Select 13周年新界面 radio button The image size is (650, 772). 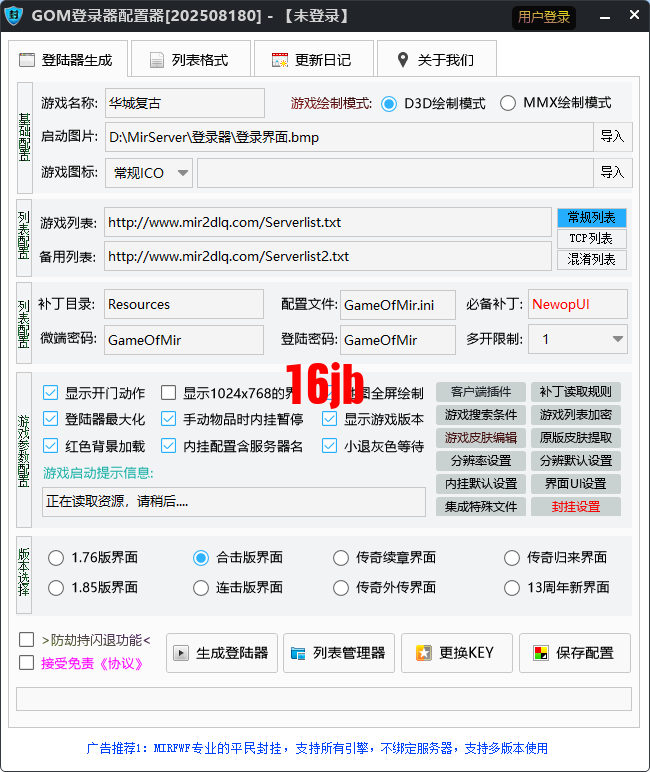512,588
